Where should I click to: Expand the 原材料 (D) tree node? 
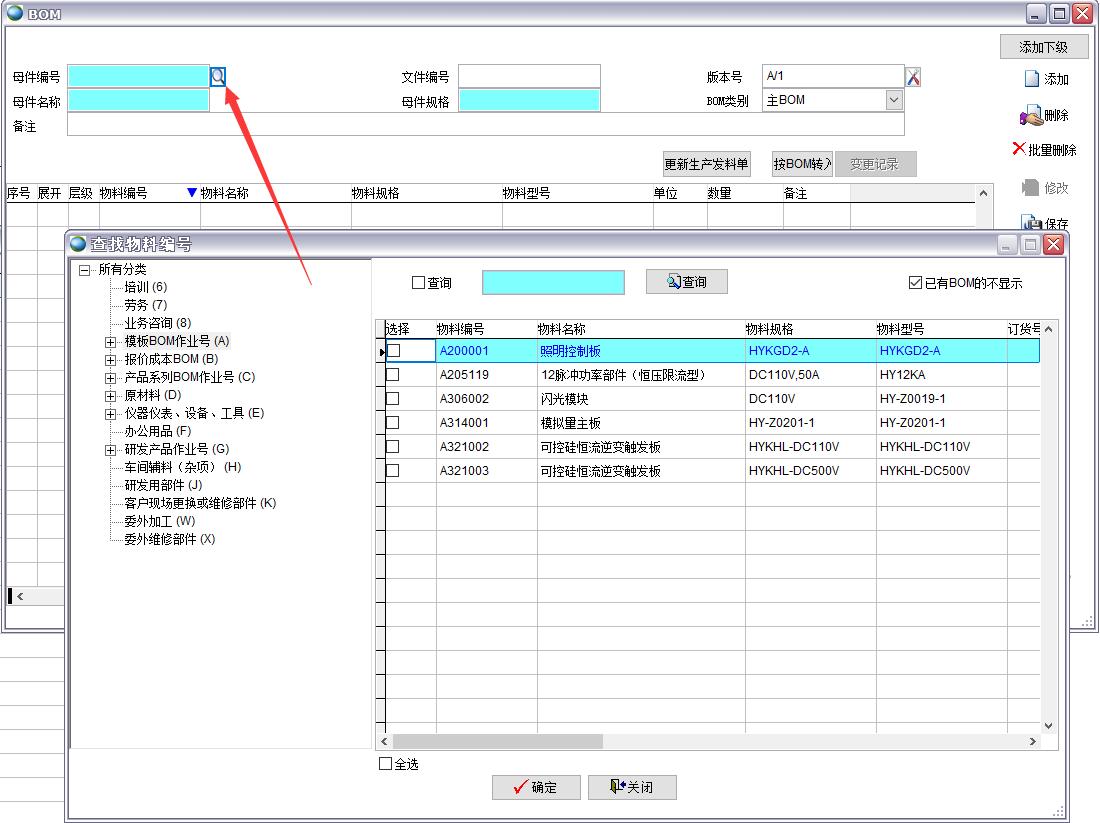[x=111, y=395]
